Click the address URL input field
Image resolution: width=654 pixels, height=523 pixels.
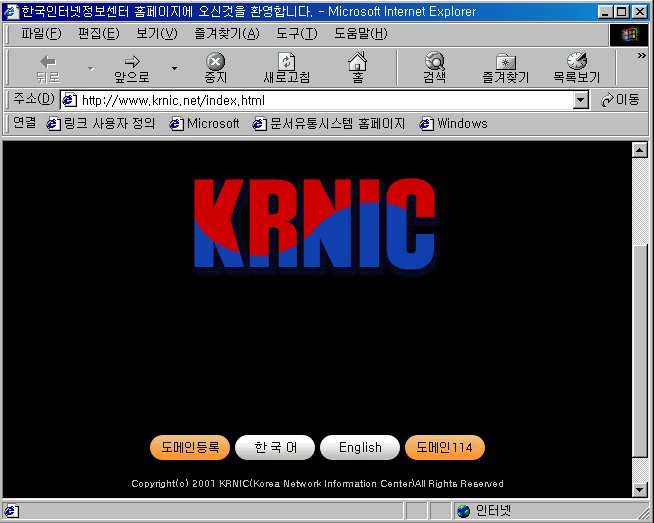pos(325,100)
